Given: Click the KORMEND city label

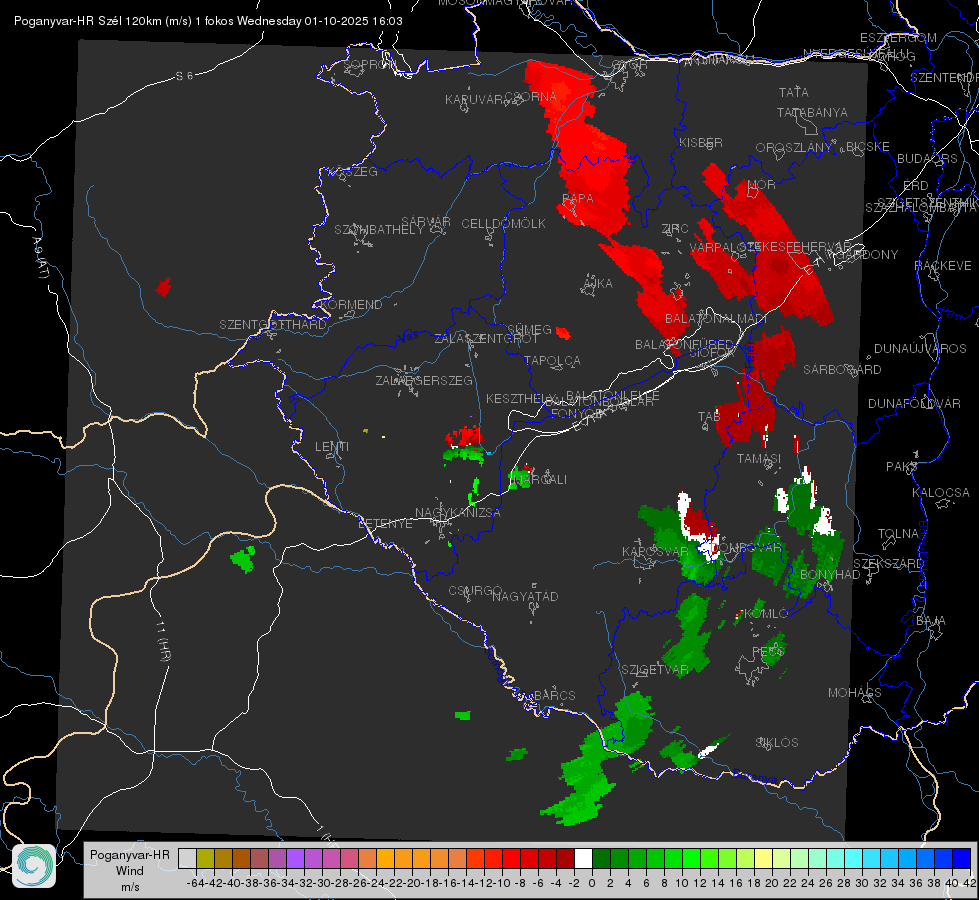Looking at the screenshot, I should click(350, 305).
